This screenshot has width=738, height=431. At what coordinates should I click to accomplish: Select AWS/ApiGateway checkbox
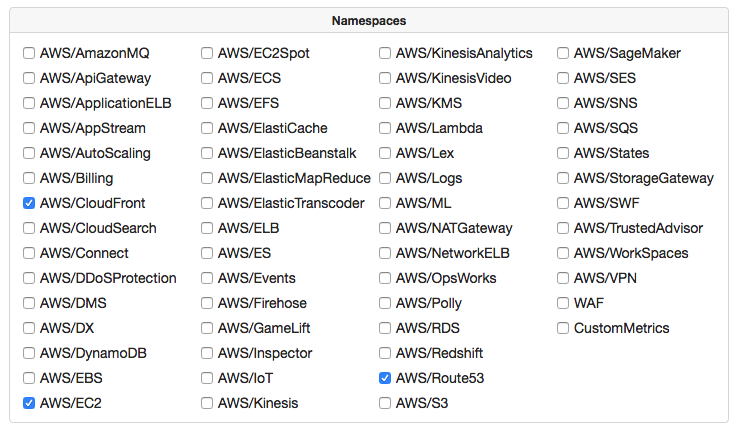click(x=29, y=78)
